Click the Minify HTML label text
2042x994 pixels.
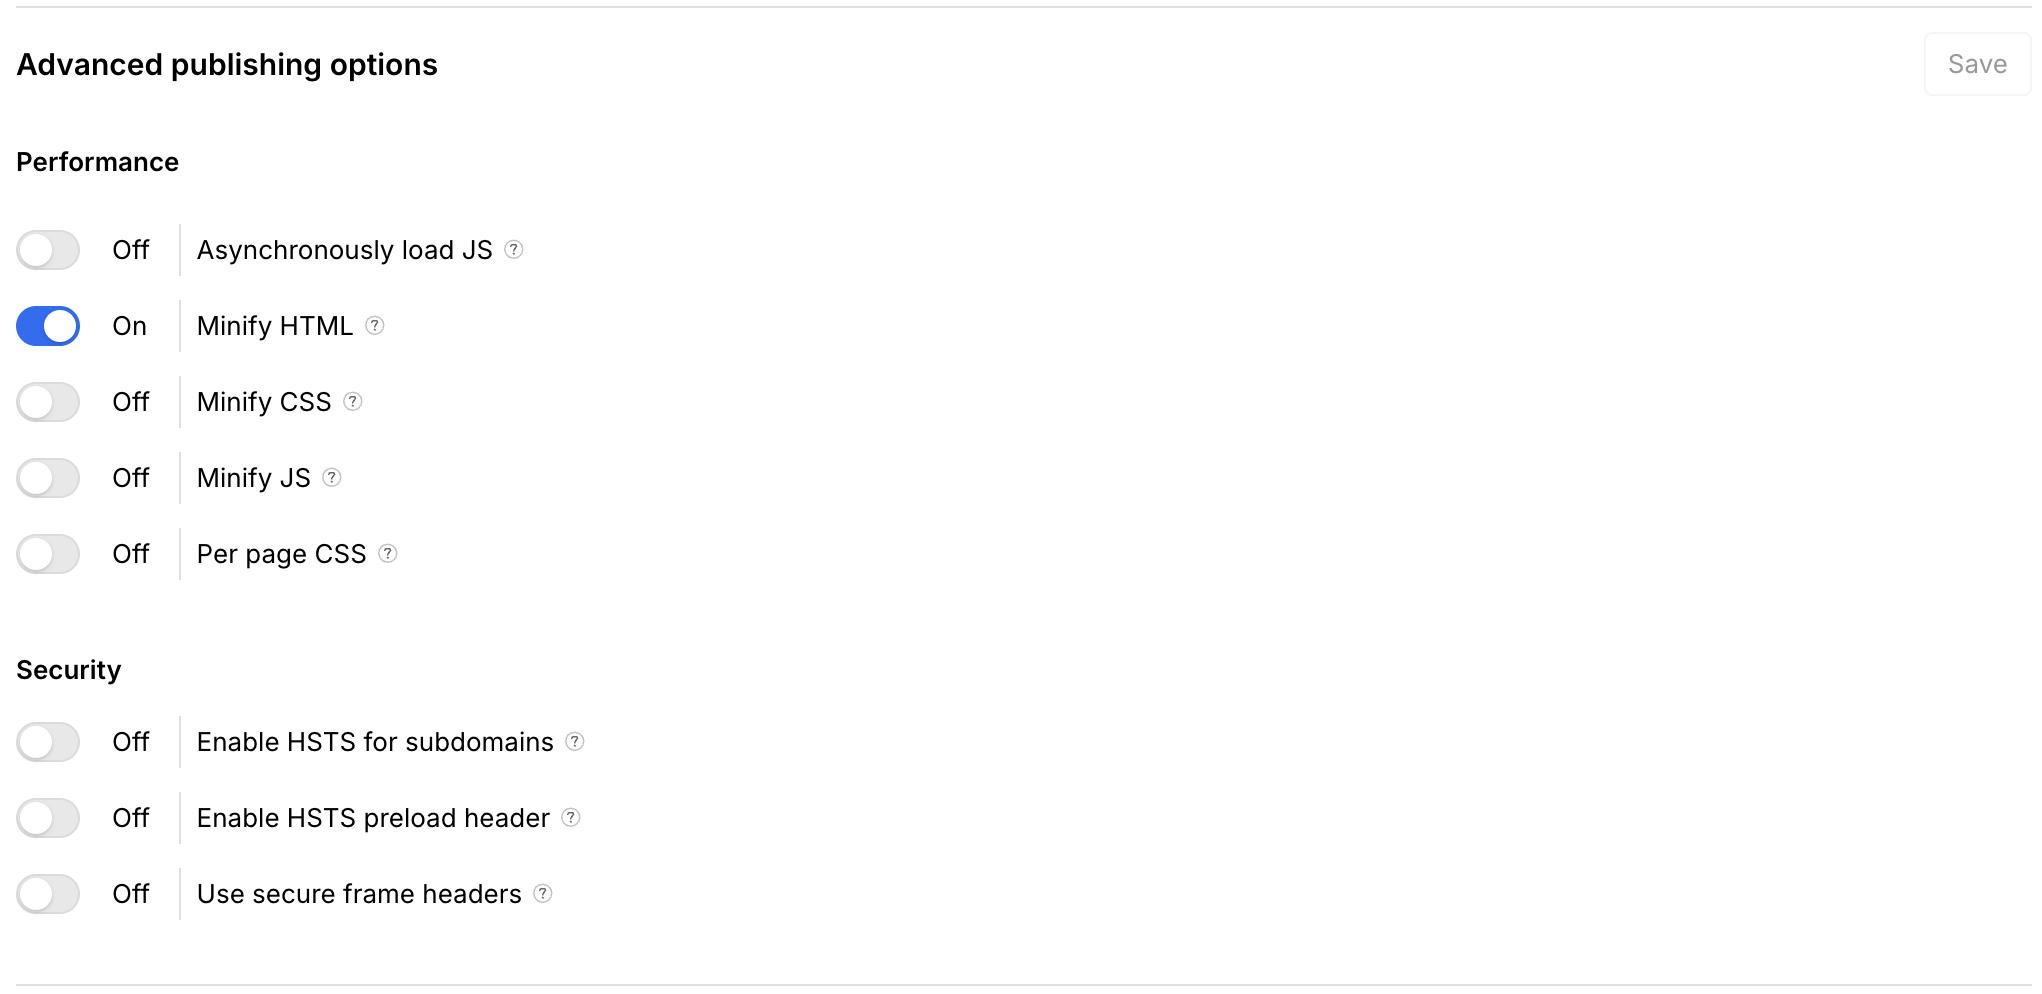coord(275,326)
